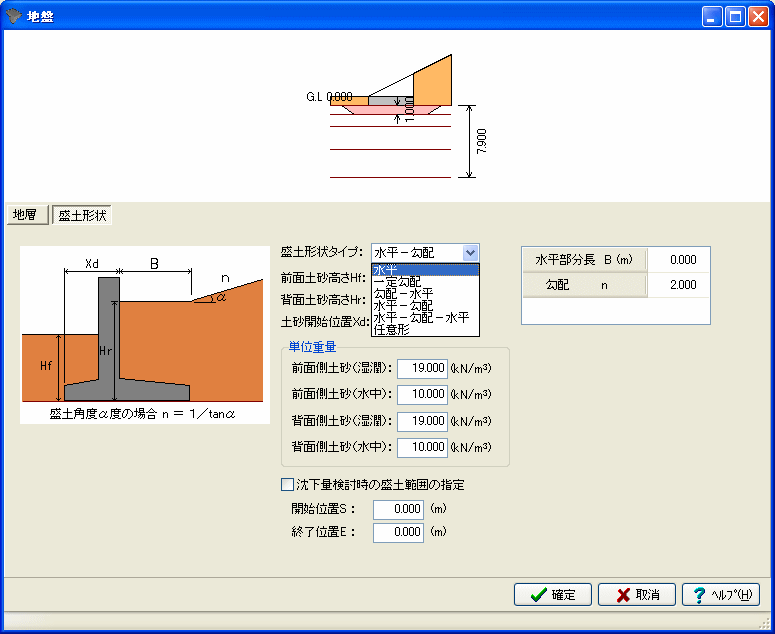Choose 任意形 from the dropdown list
This screenshot has width=775, height=634.
click(426, 329)
